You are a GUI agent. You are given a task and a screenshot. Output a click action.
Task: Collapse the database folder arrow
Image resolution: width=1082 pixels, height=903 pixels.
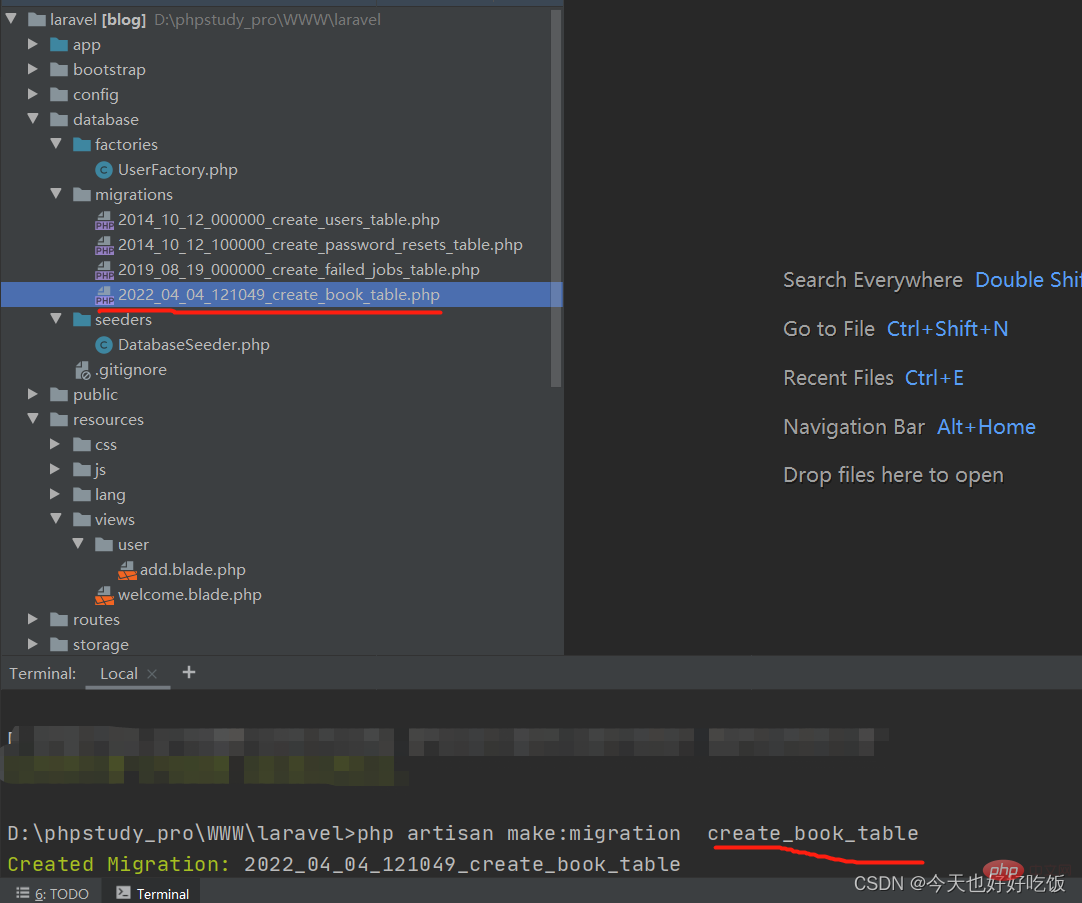32,119
